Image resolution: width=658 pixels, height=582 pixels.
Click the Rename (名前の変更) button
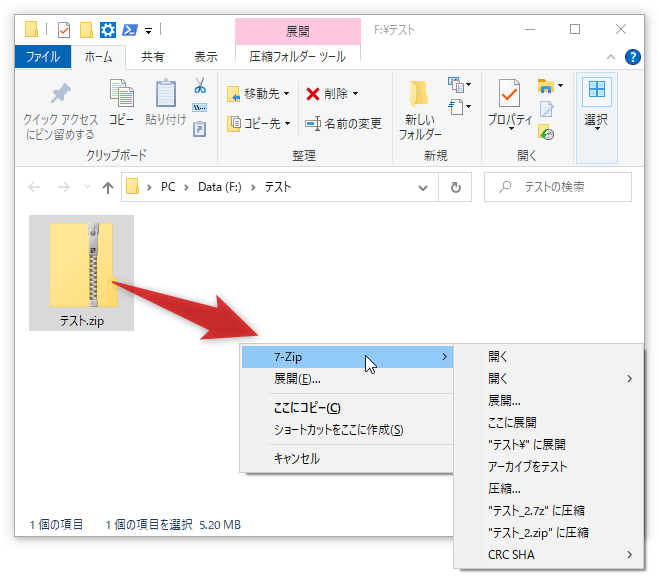coord(343,123)
